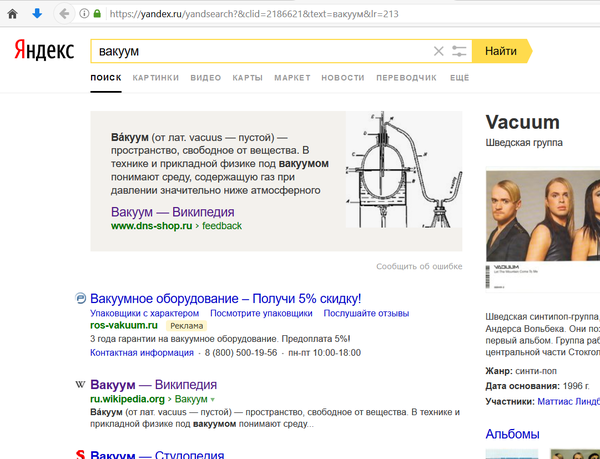Click Маттиас Линдблум participant link
600x459 pixels.
click(x=569, y=402)
